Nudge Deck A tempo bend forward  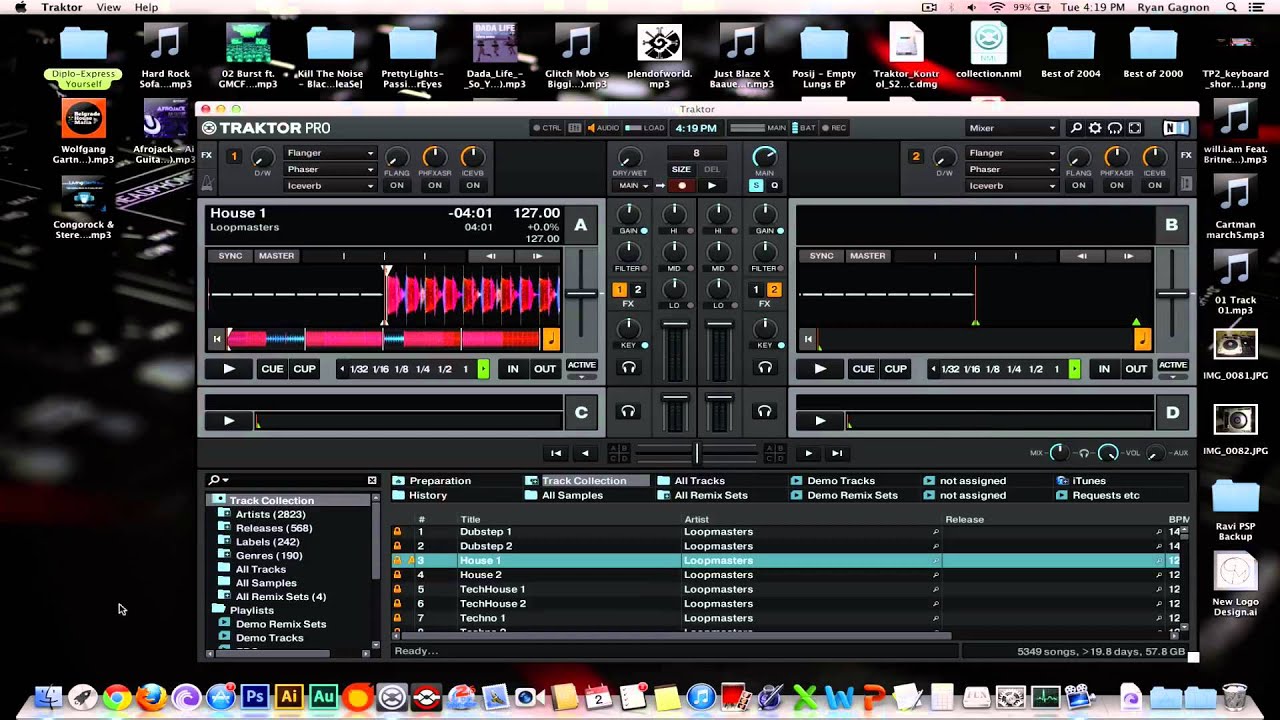(x=537, y=256)
